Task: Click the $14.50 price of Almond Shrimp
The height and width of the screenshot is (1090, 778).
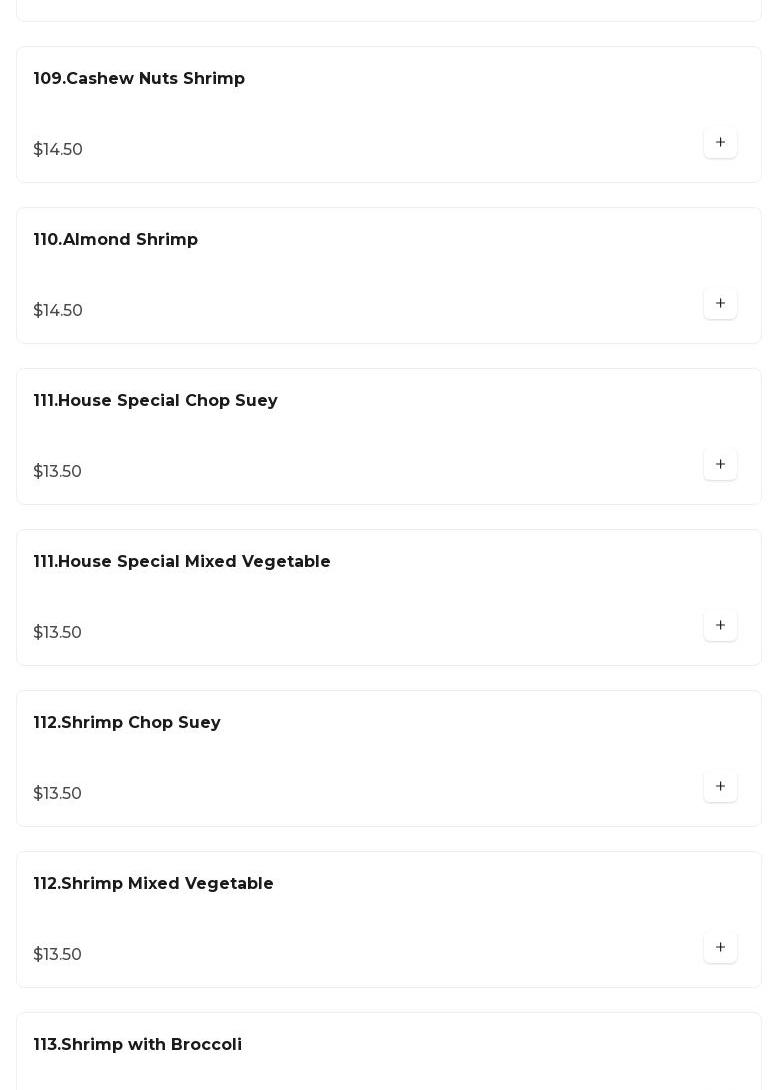Action: [58, 311]
